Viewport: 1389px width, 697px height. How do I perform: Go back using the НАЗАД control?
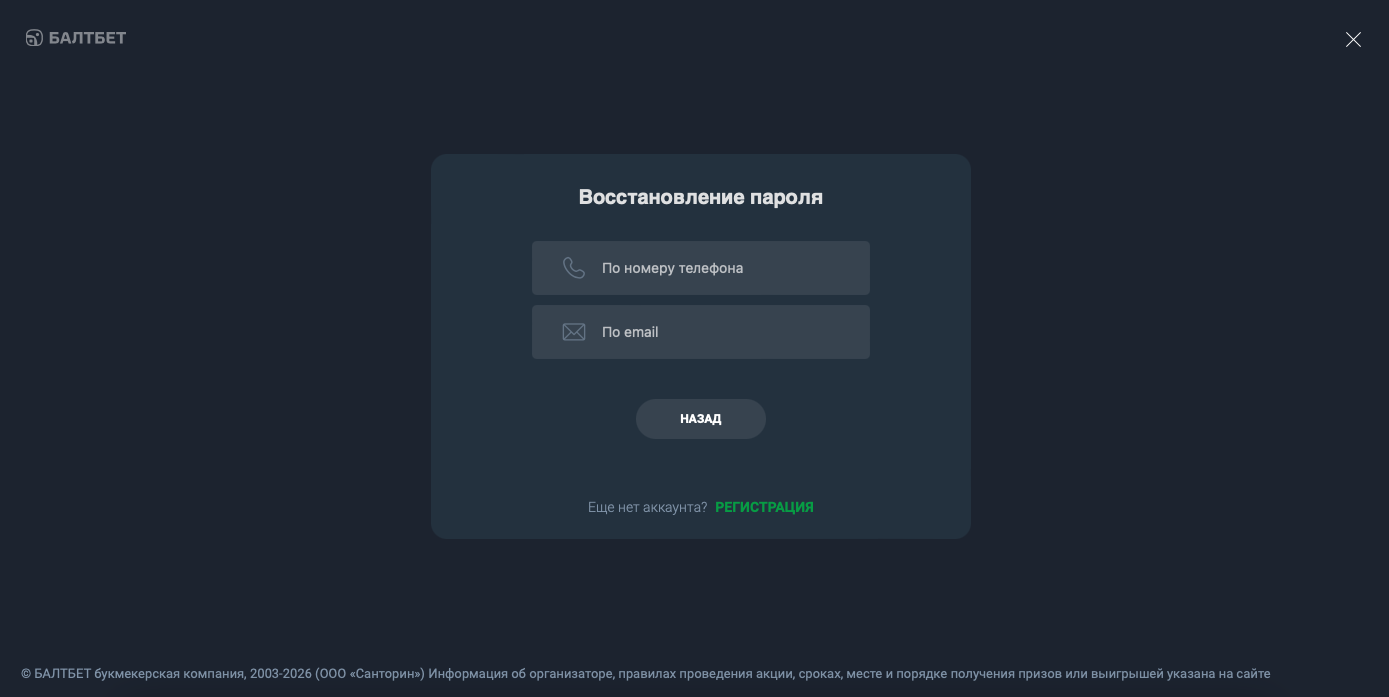point(700,419)
